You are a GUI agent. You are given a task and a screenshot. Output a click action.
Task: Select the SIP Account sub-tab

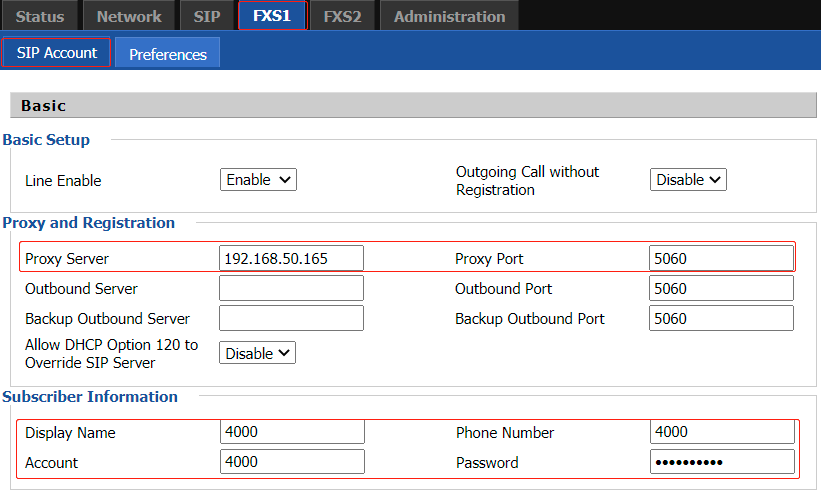57,53
